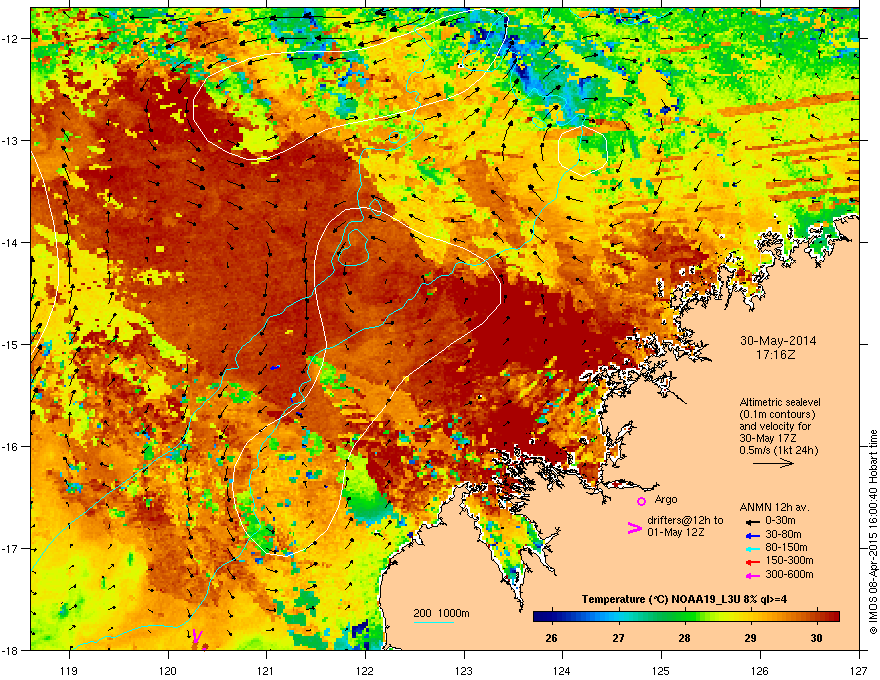
Task: Click the Temperature NOAA19_L3U colorbar title
Action: click(684, 599)
